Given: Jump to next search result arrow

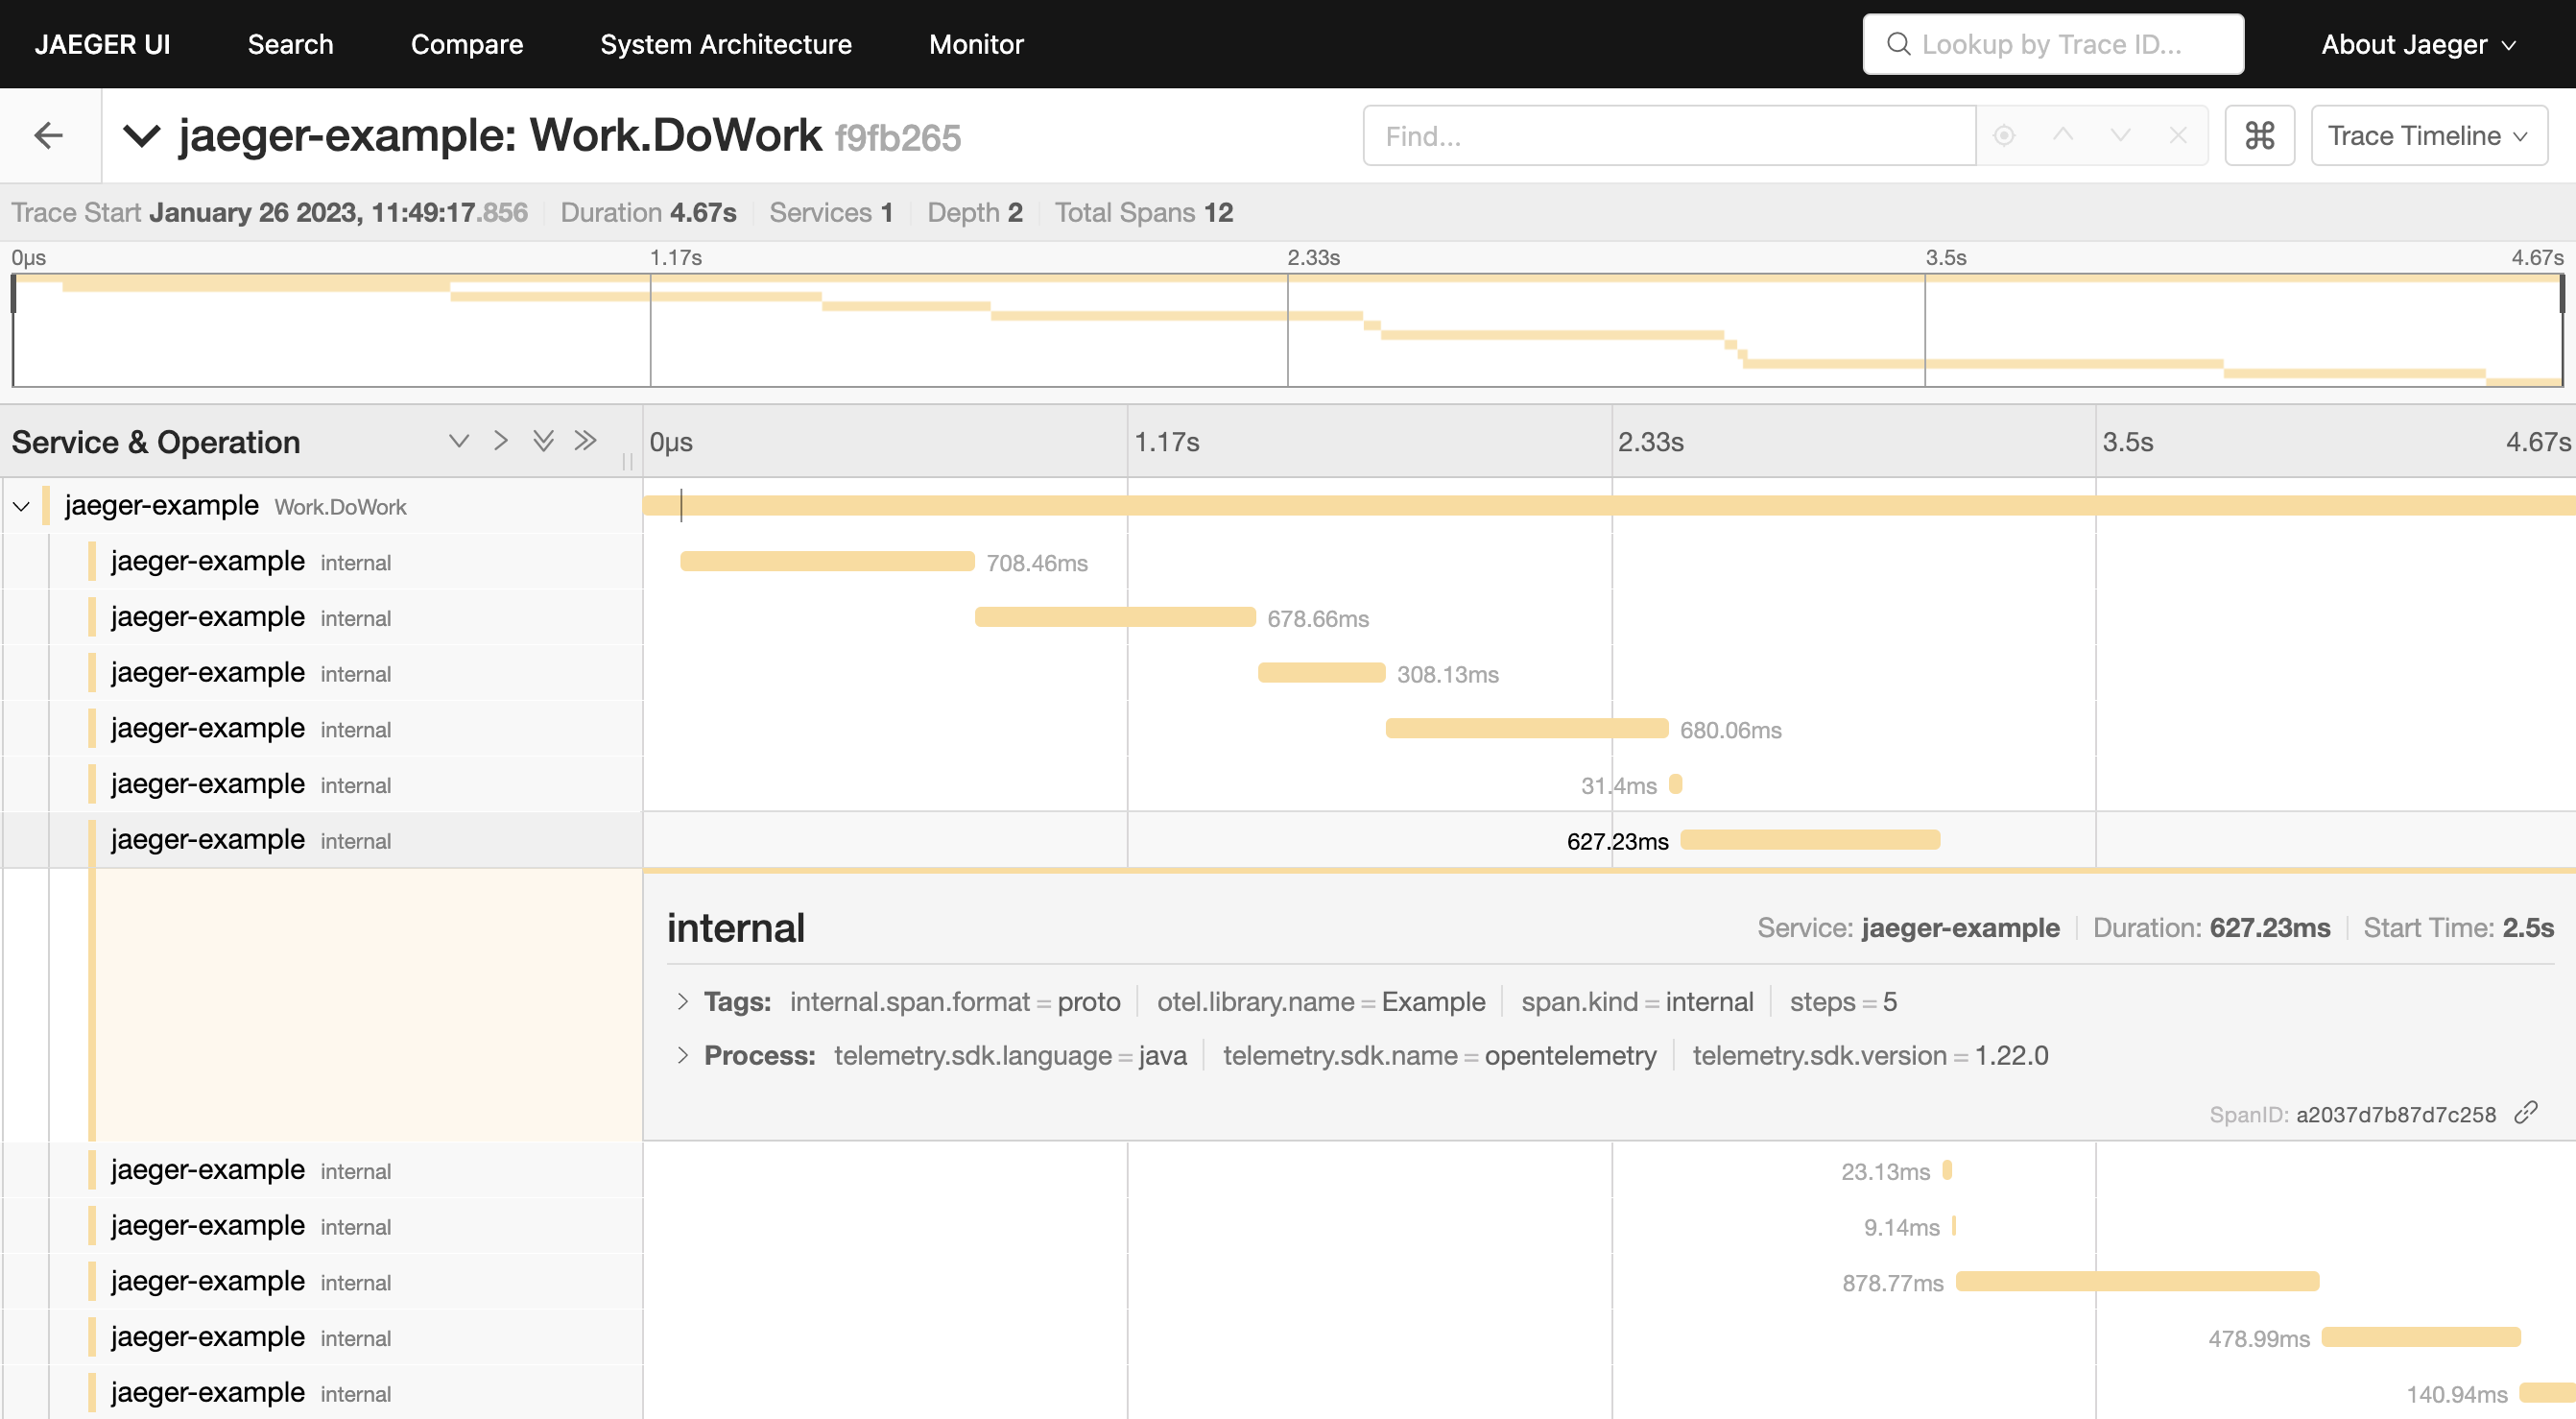Looking at the screenshot, I should click(x=2121, y=135).
